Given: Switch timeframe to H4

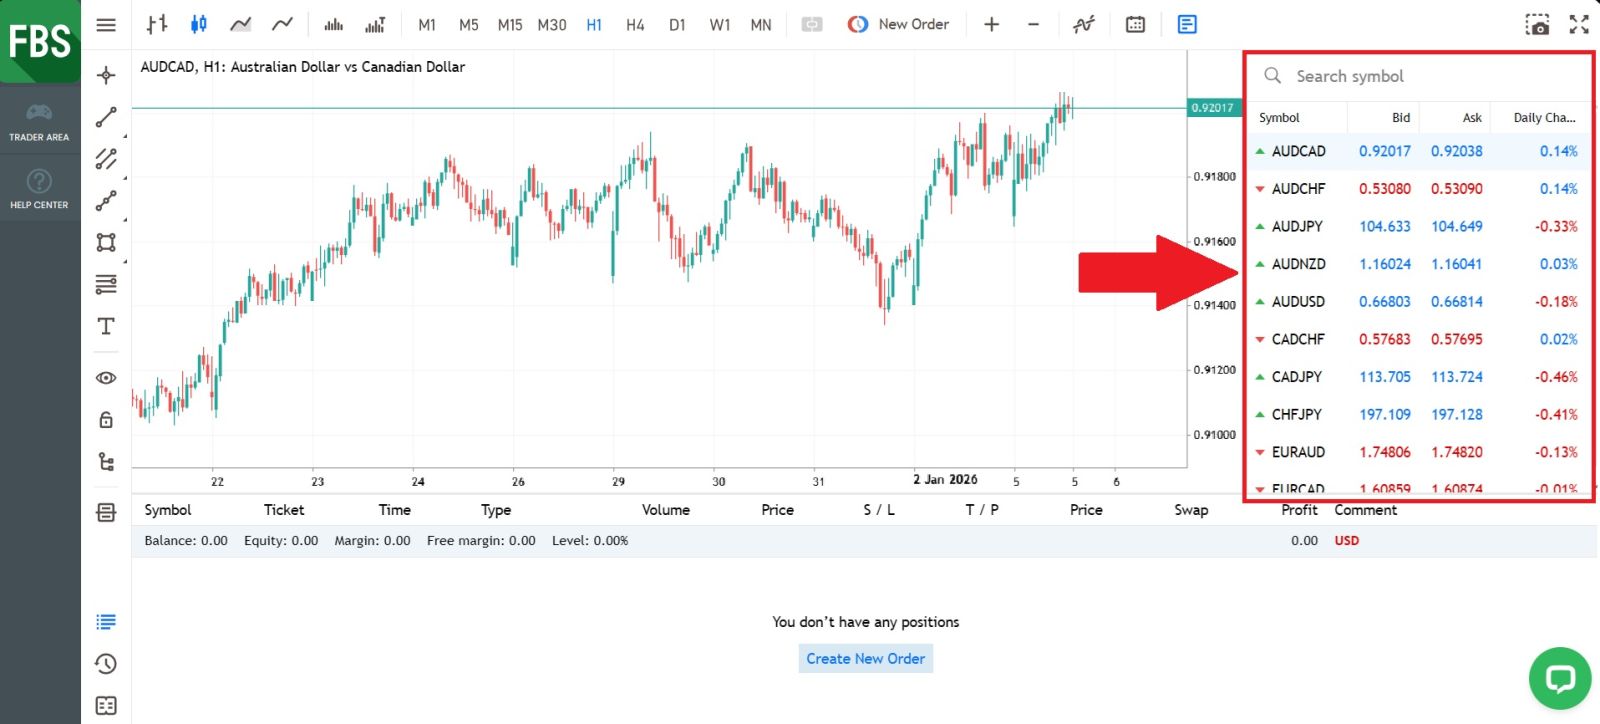Looking at the screenshot, I should [x=635, y=25].
